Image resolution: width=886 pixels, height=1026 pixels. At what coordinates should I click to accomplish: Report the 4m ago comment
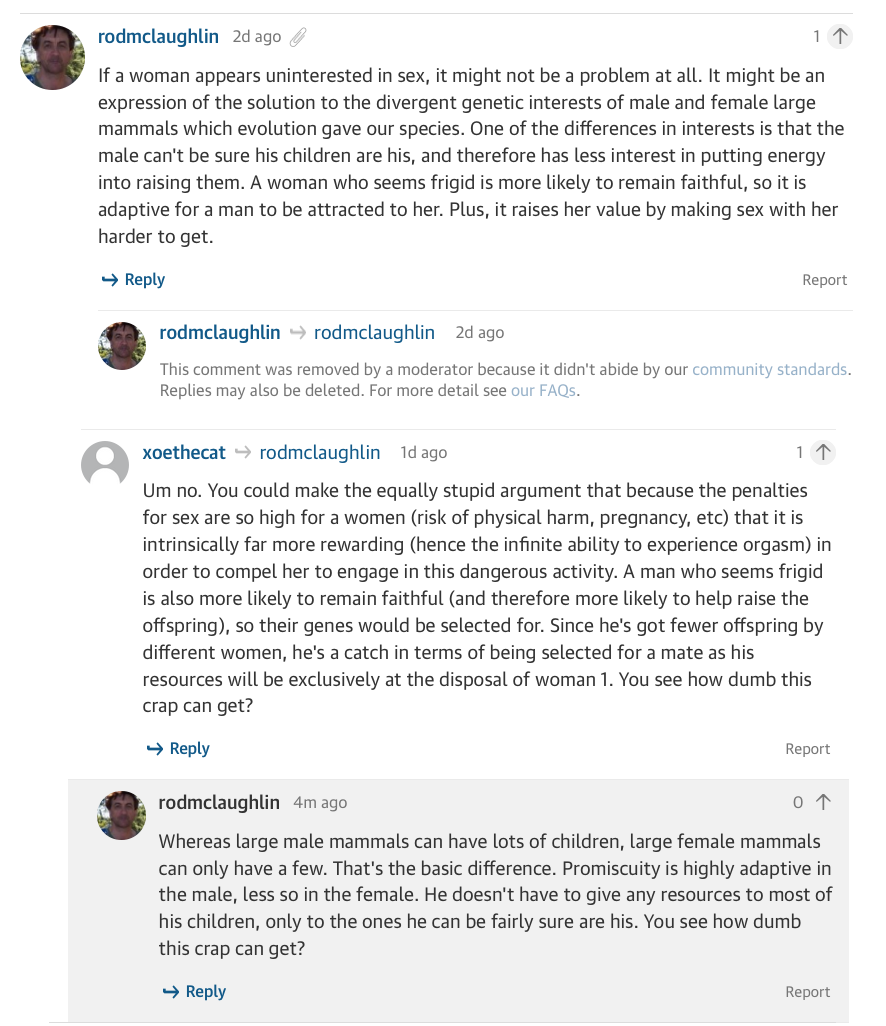tap(807, 992)
